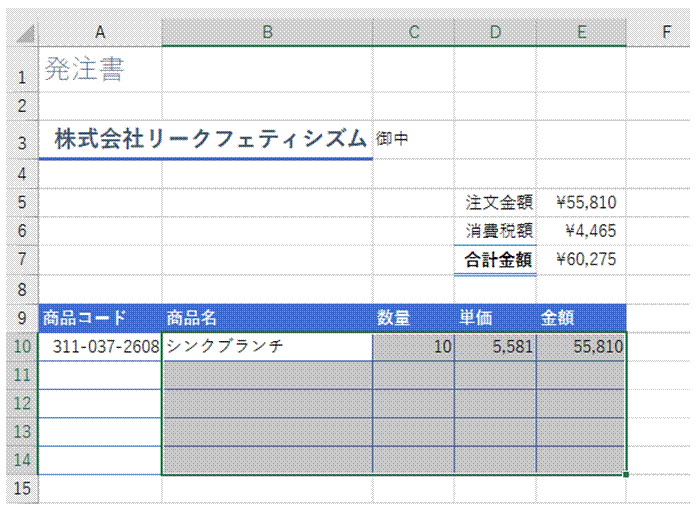
Task: Click the 商品名 table header
Action: tap(267, 318)
